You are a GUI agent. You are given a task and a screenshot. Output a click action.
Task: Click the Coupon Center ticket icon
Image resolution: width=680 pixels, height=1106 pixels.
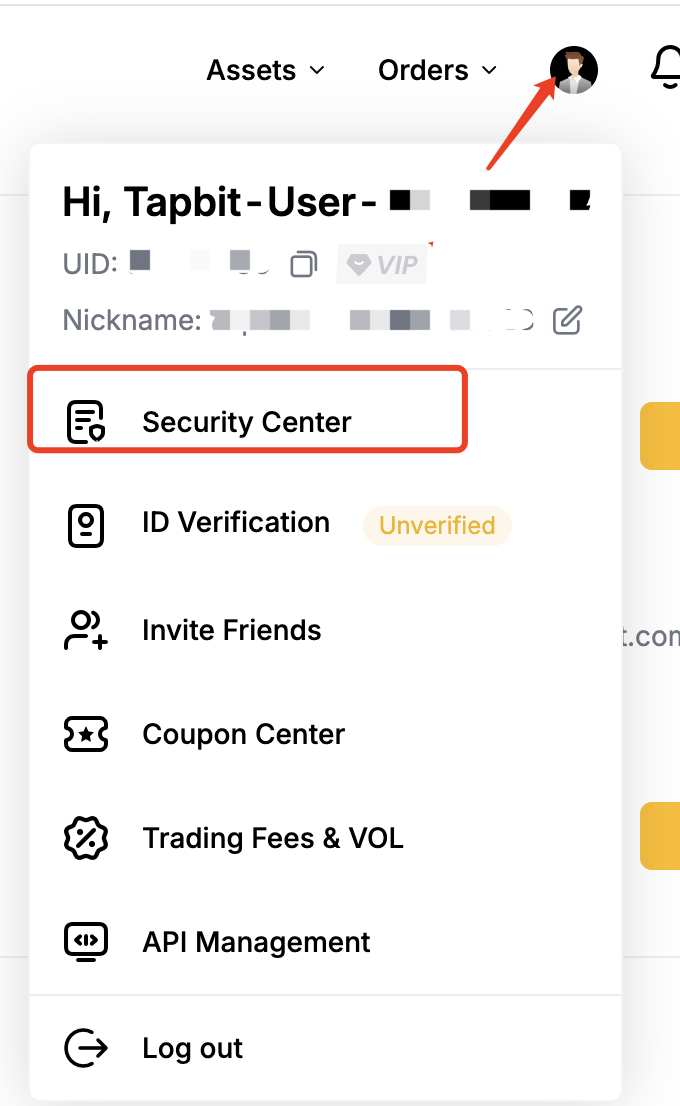pos(86,735)
